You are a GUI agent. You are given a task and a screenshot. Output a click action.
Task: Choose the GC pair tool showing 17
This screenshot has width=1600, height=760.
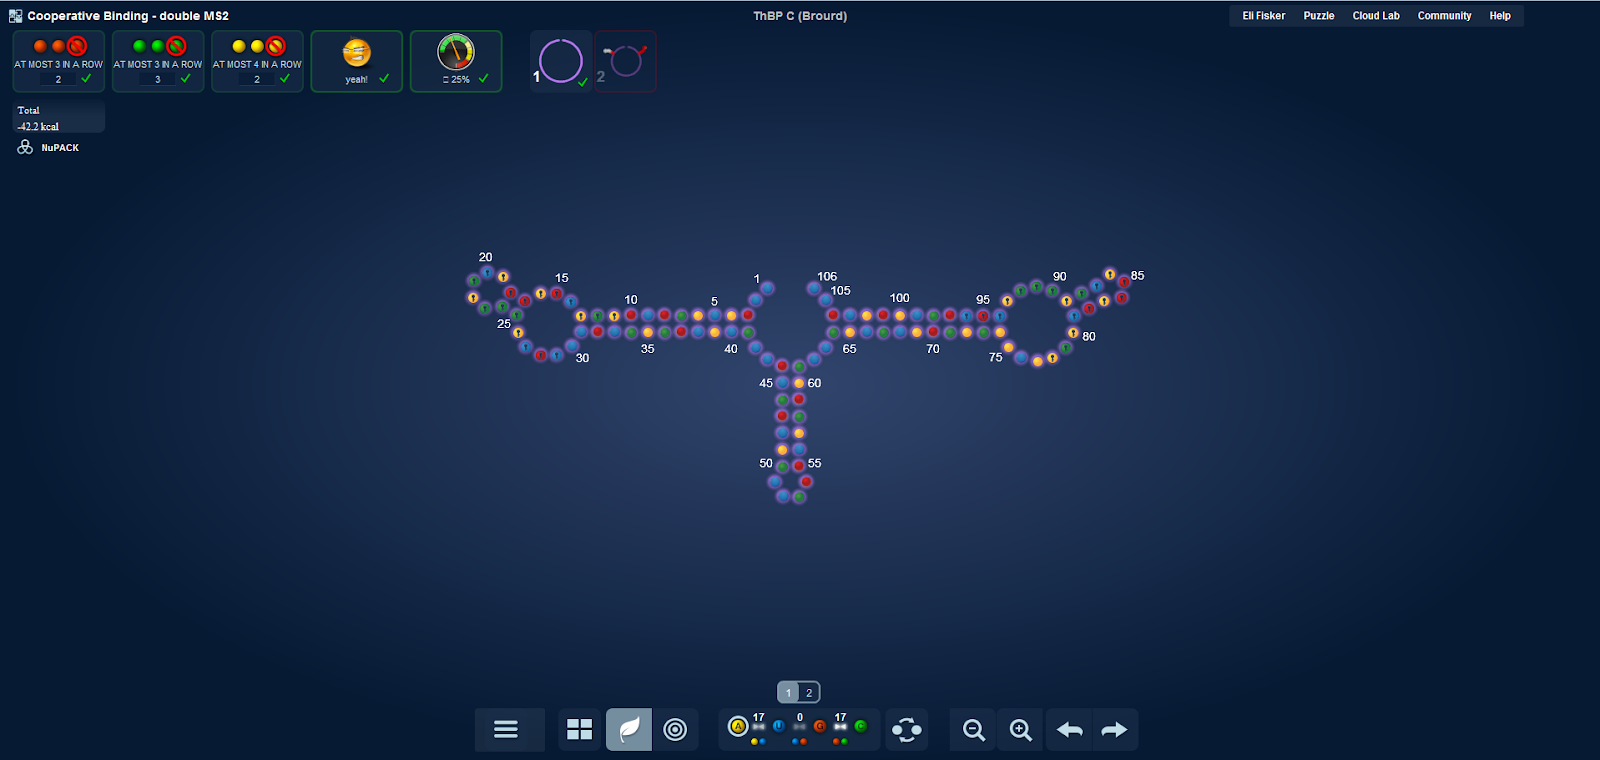click(840, 729)
